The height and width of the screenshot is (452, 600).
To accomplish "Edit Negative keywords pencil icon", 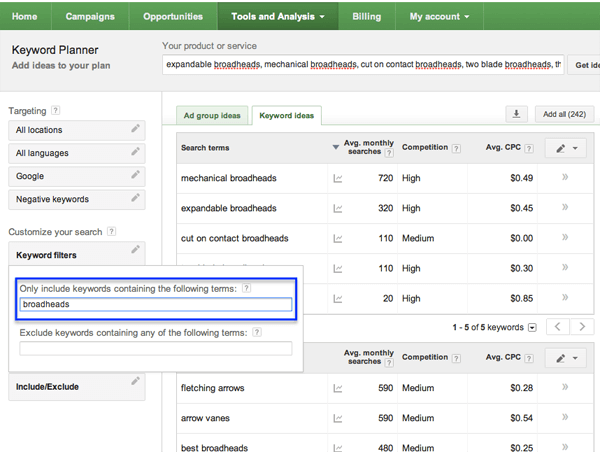I will coord(135,198).
